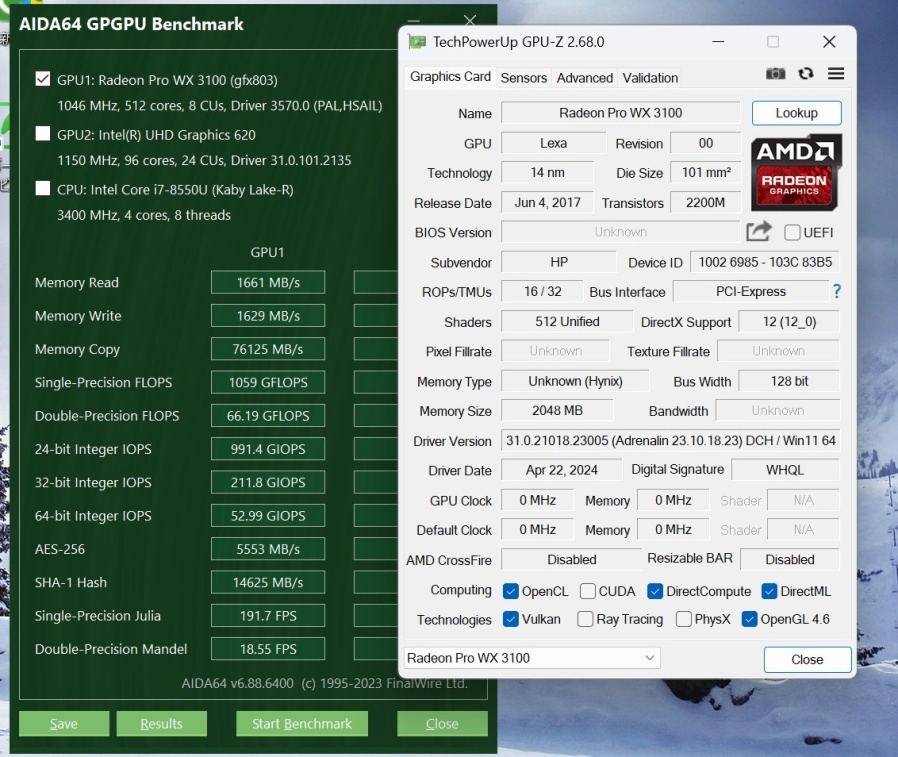Image resolution: width=898 pixels, height=757 pixels.
Task: Click the Driver Version text field
Action: 670,441
